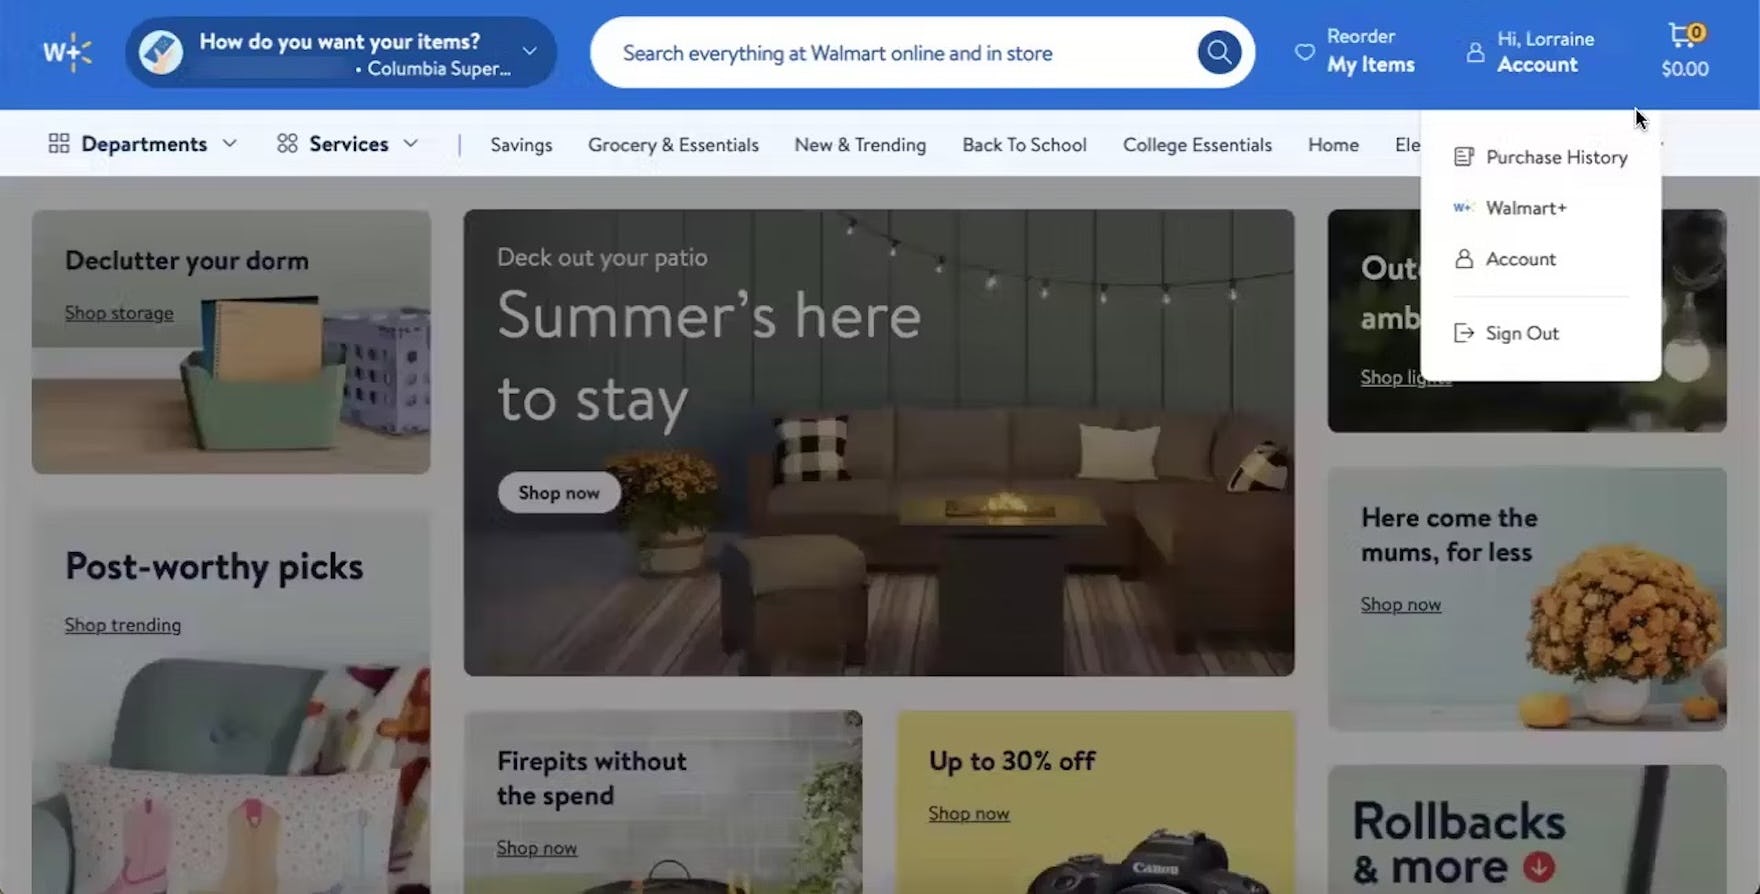The width and height of the screenshot is (1760, 894).
Task: Click the Departments grid icon
Action: [59, 144]
